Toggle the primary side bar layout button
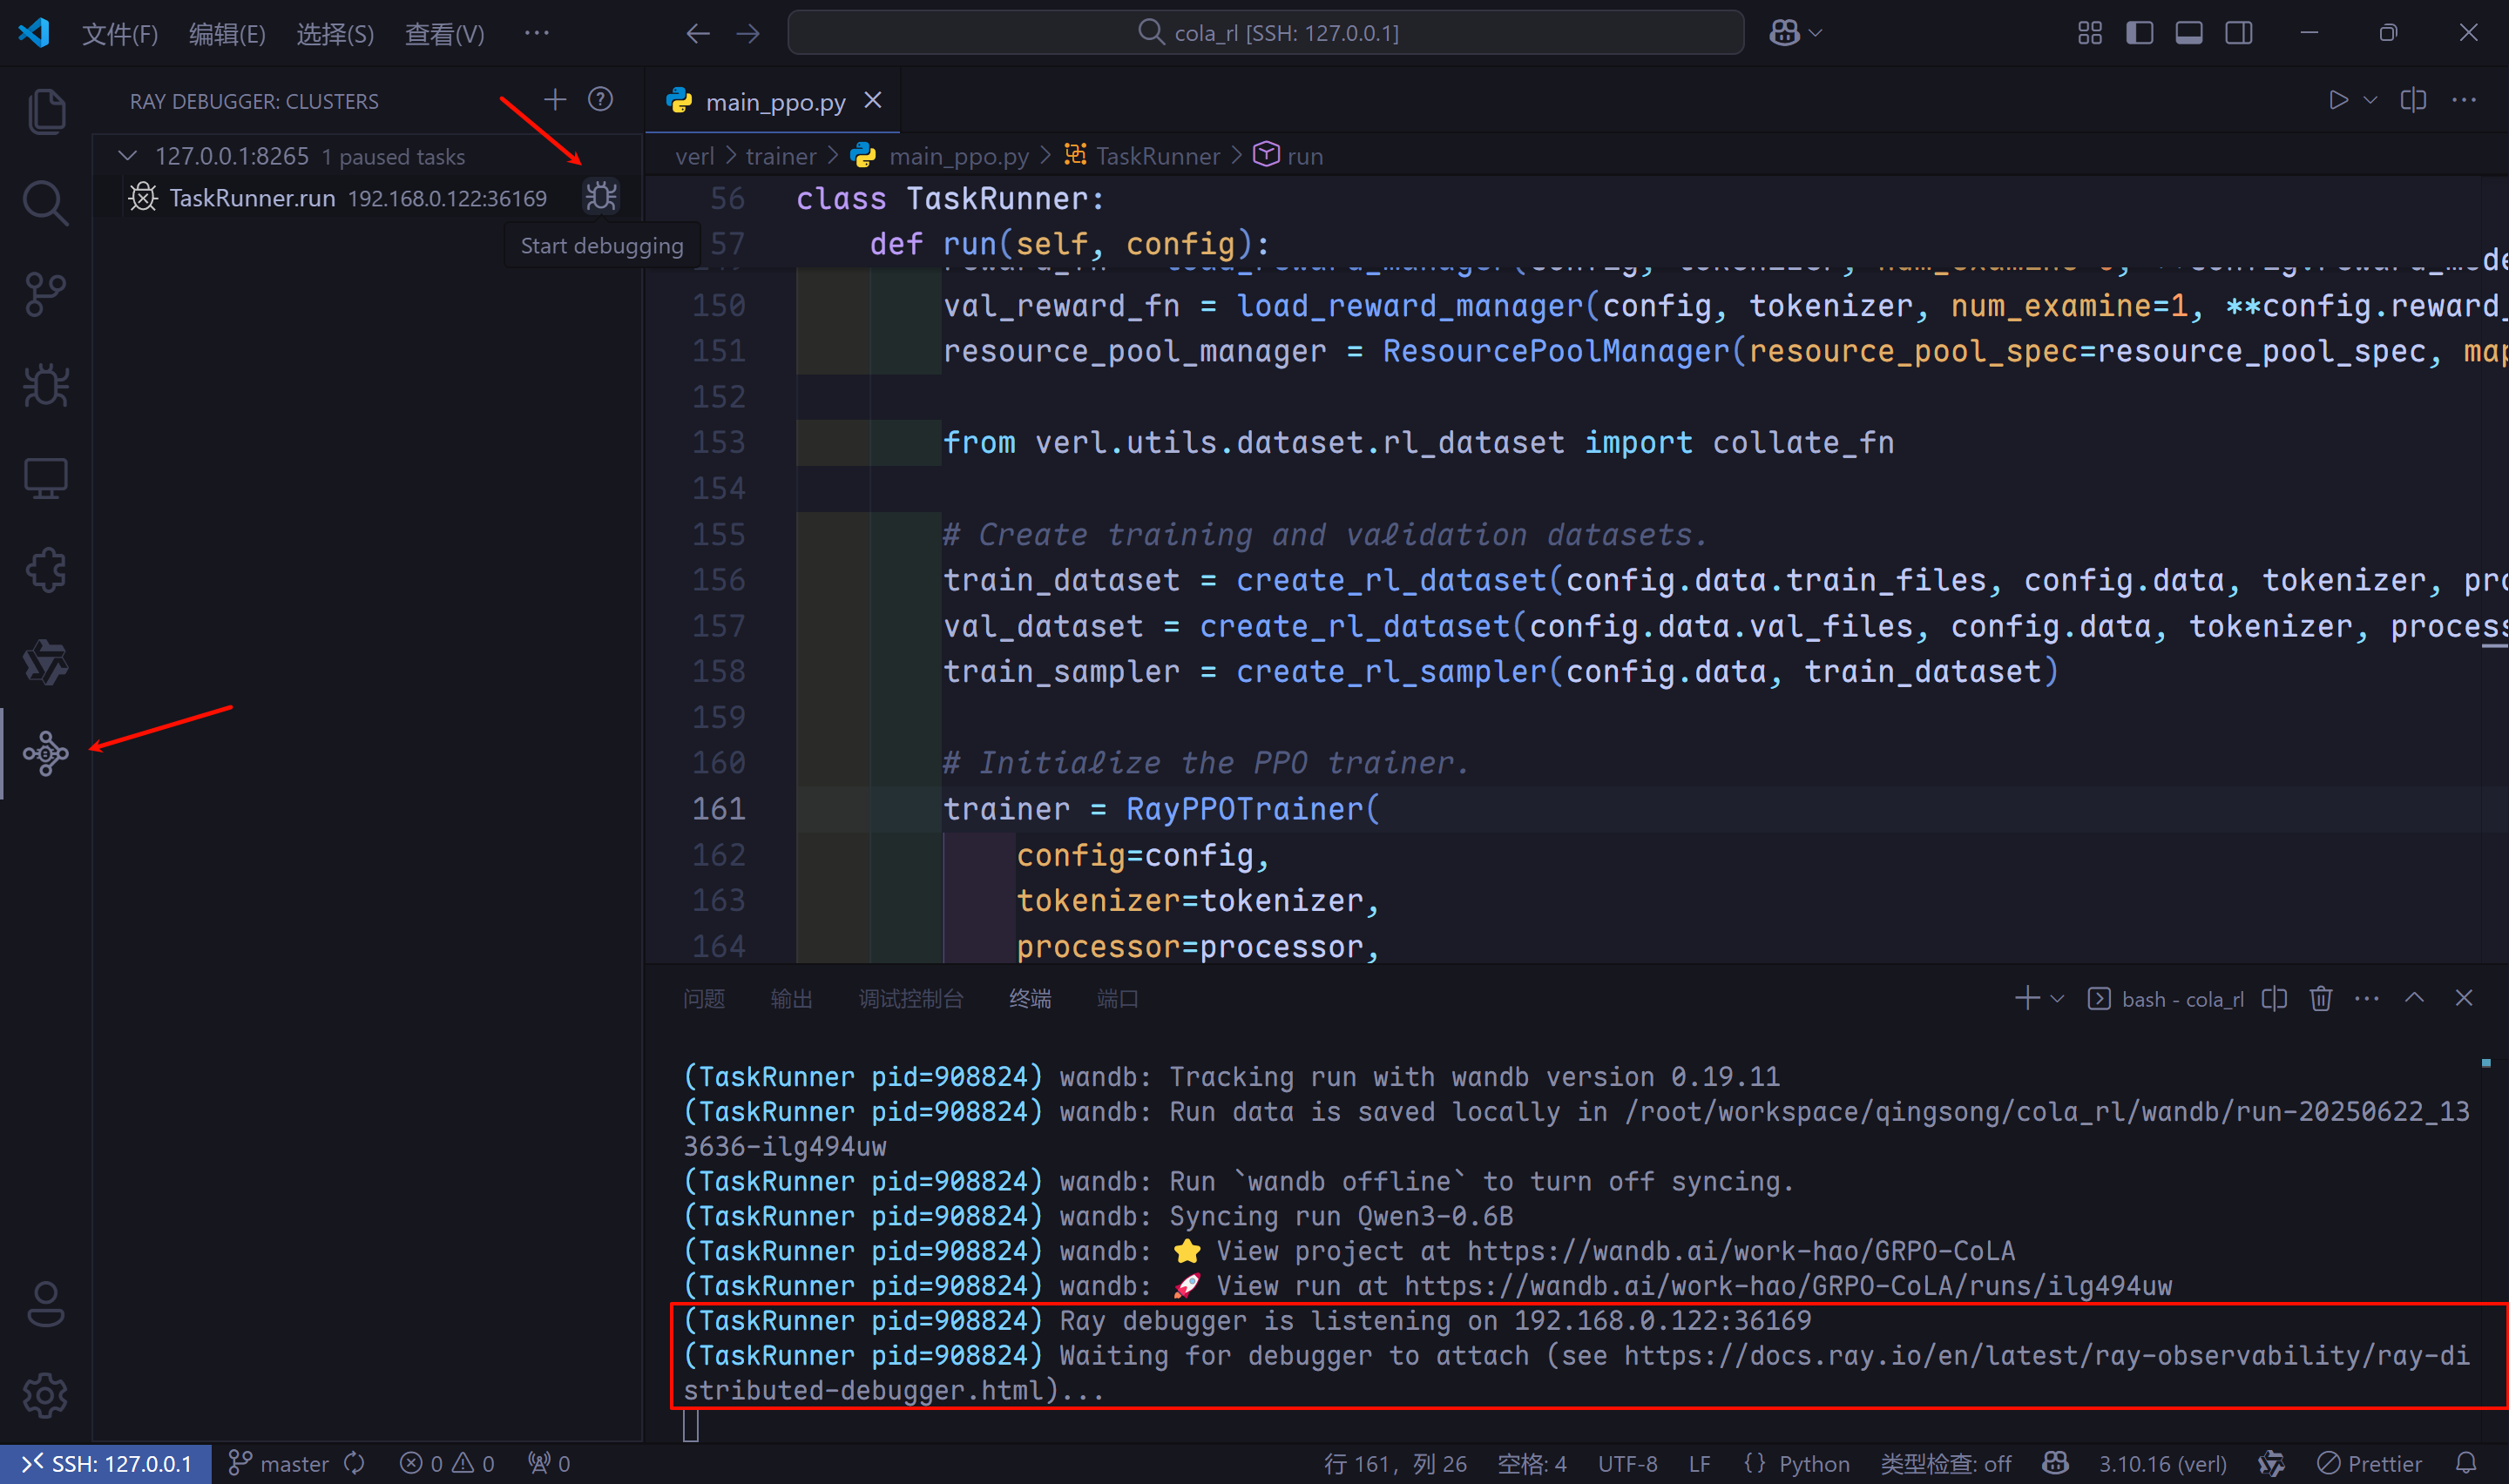 [x=2139, y=33]
